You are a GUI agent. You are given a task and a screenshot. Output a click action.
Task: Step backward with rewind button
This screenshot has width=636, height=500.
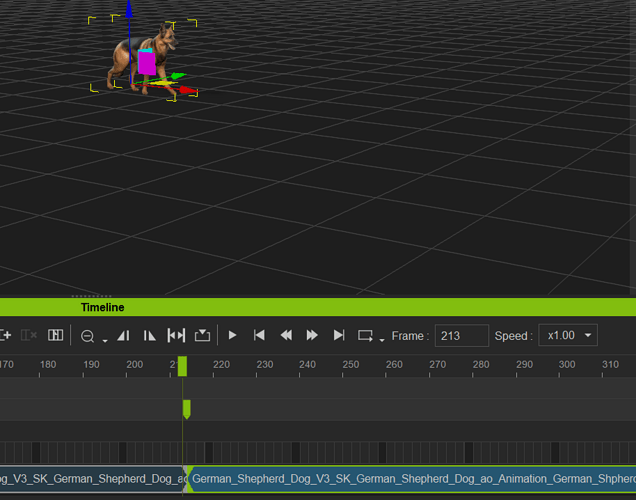[286, 335]
